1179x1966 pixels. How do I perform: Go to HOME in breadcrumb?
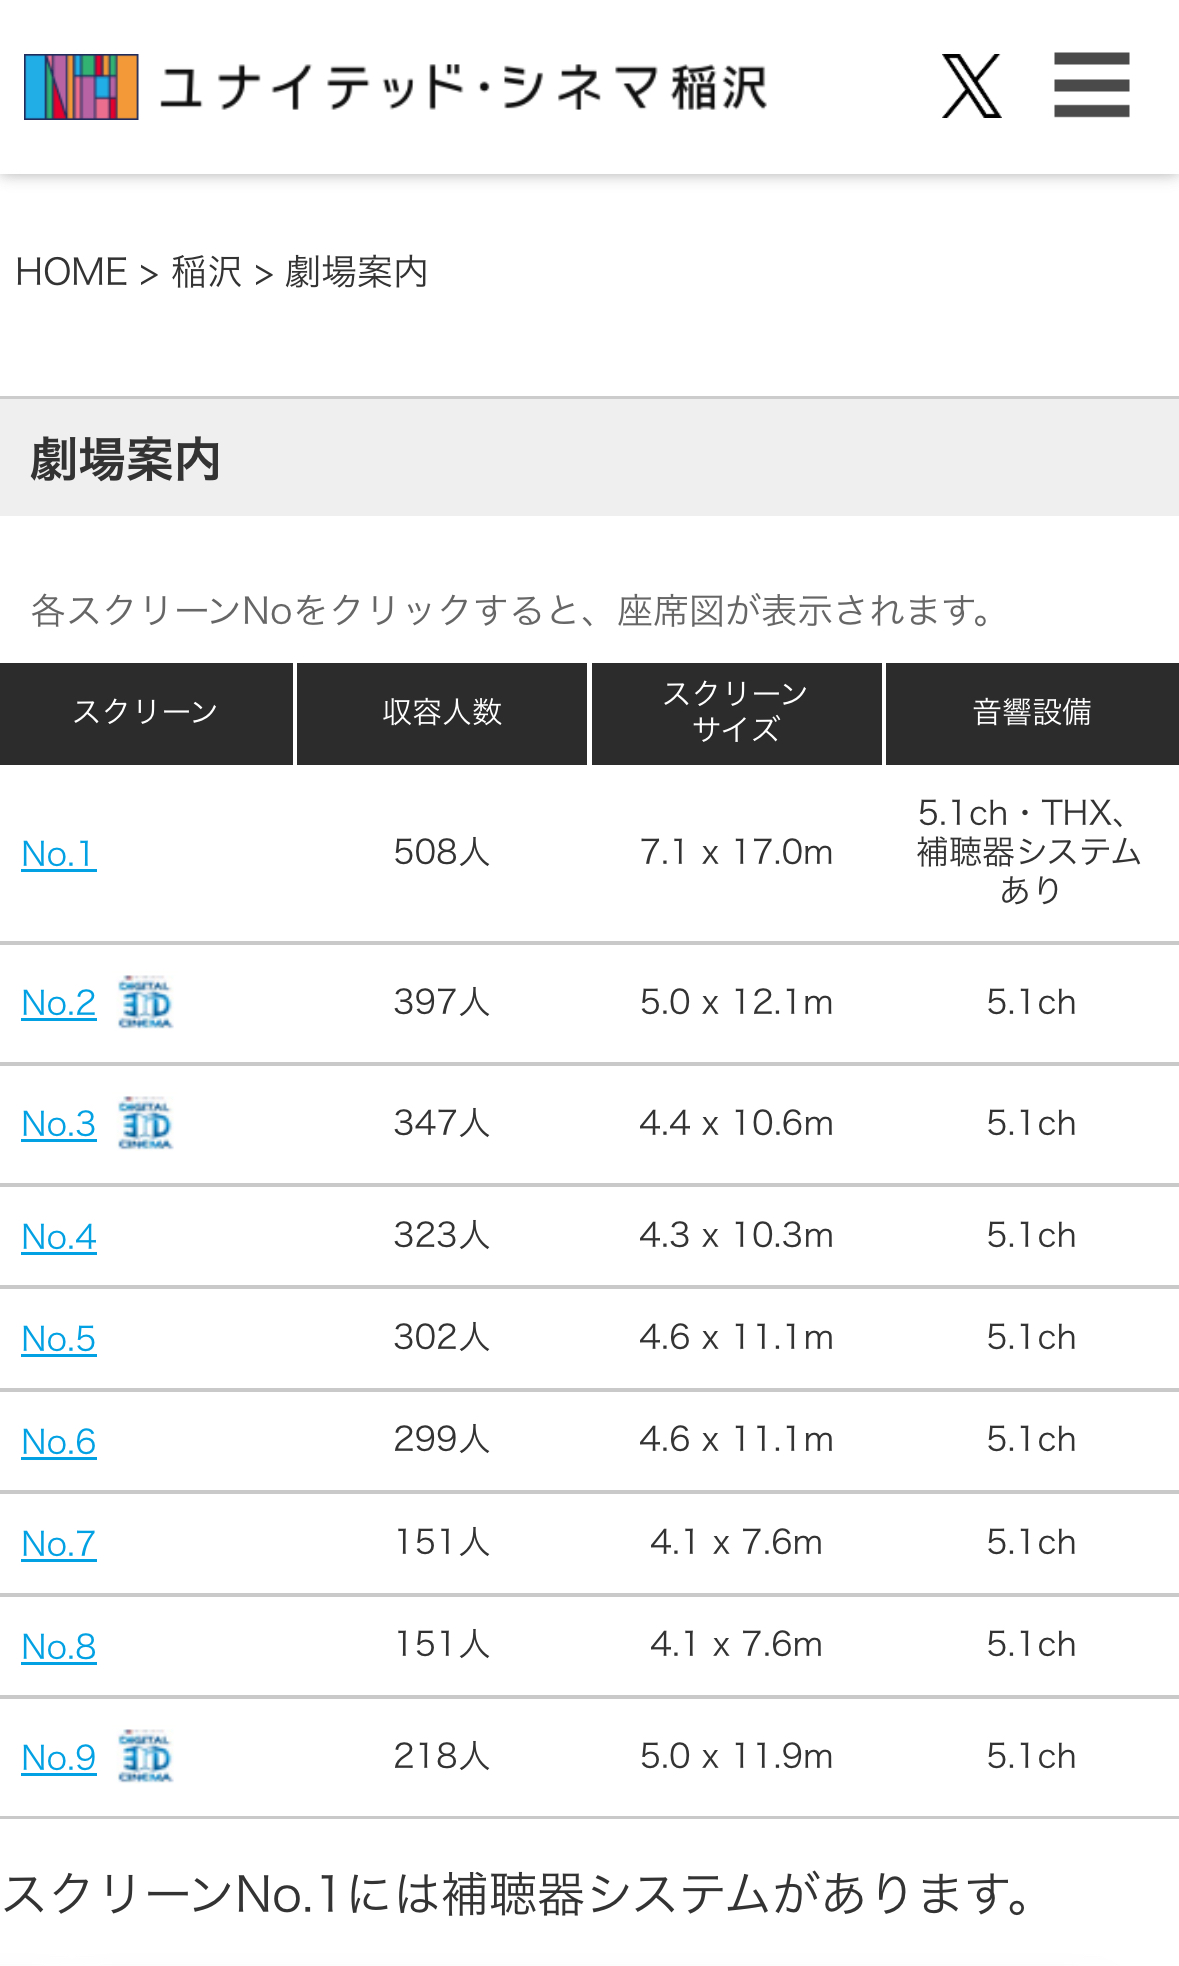[x=71, y=271]
